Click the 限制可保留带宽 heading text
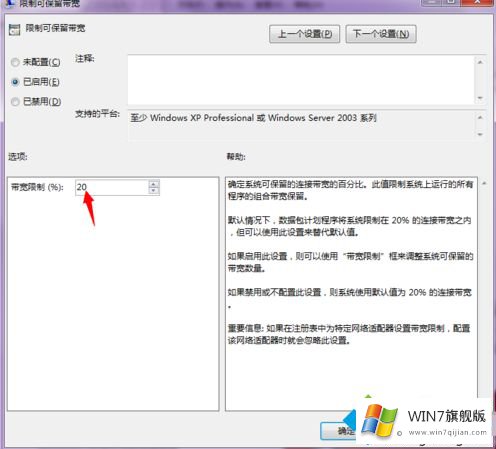Screen dimensions: 496x449 [56, 28]
